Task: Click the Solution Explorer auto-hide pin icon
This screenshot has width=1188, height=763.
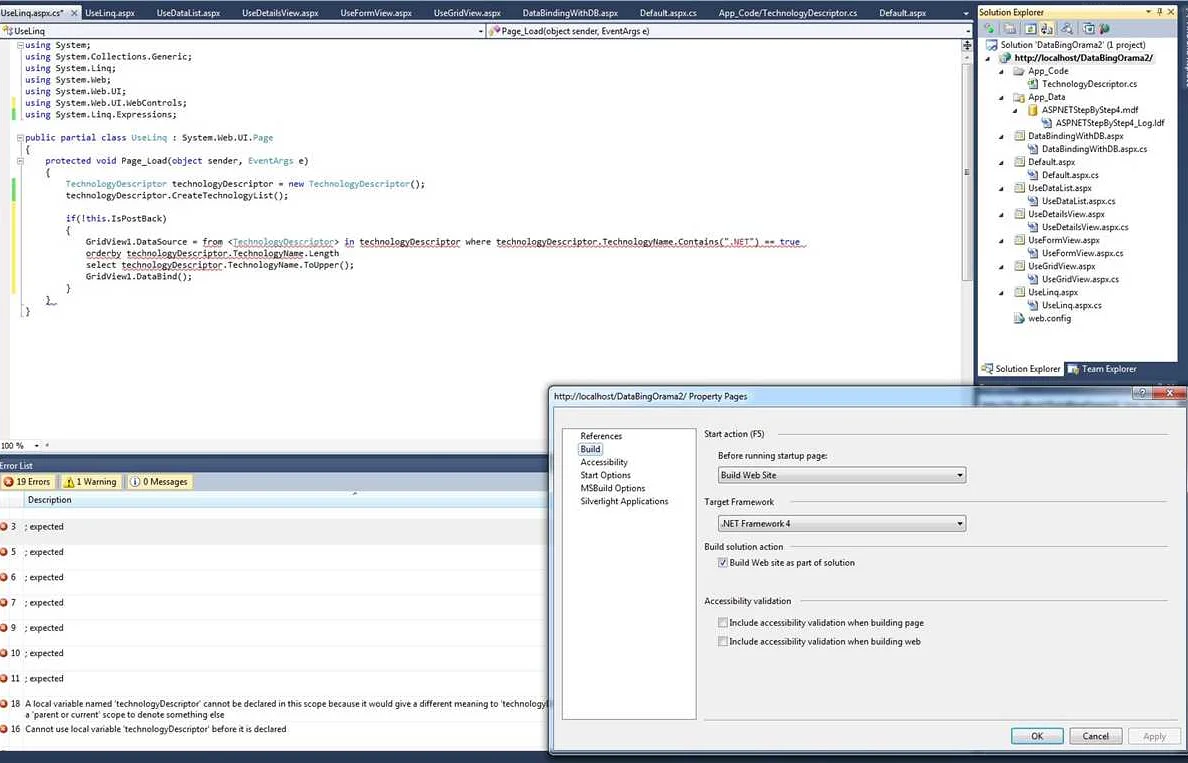Action: pyautogui.click(x=1159, y=12)
